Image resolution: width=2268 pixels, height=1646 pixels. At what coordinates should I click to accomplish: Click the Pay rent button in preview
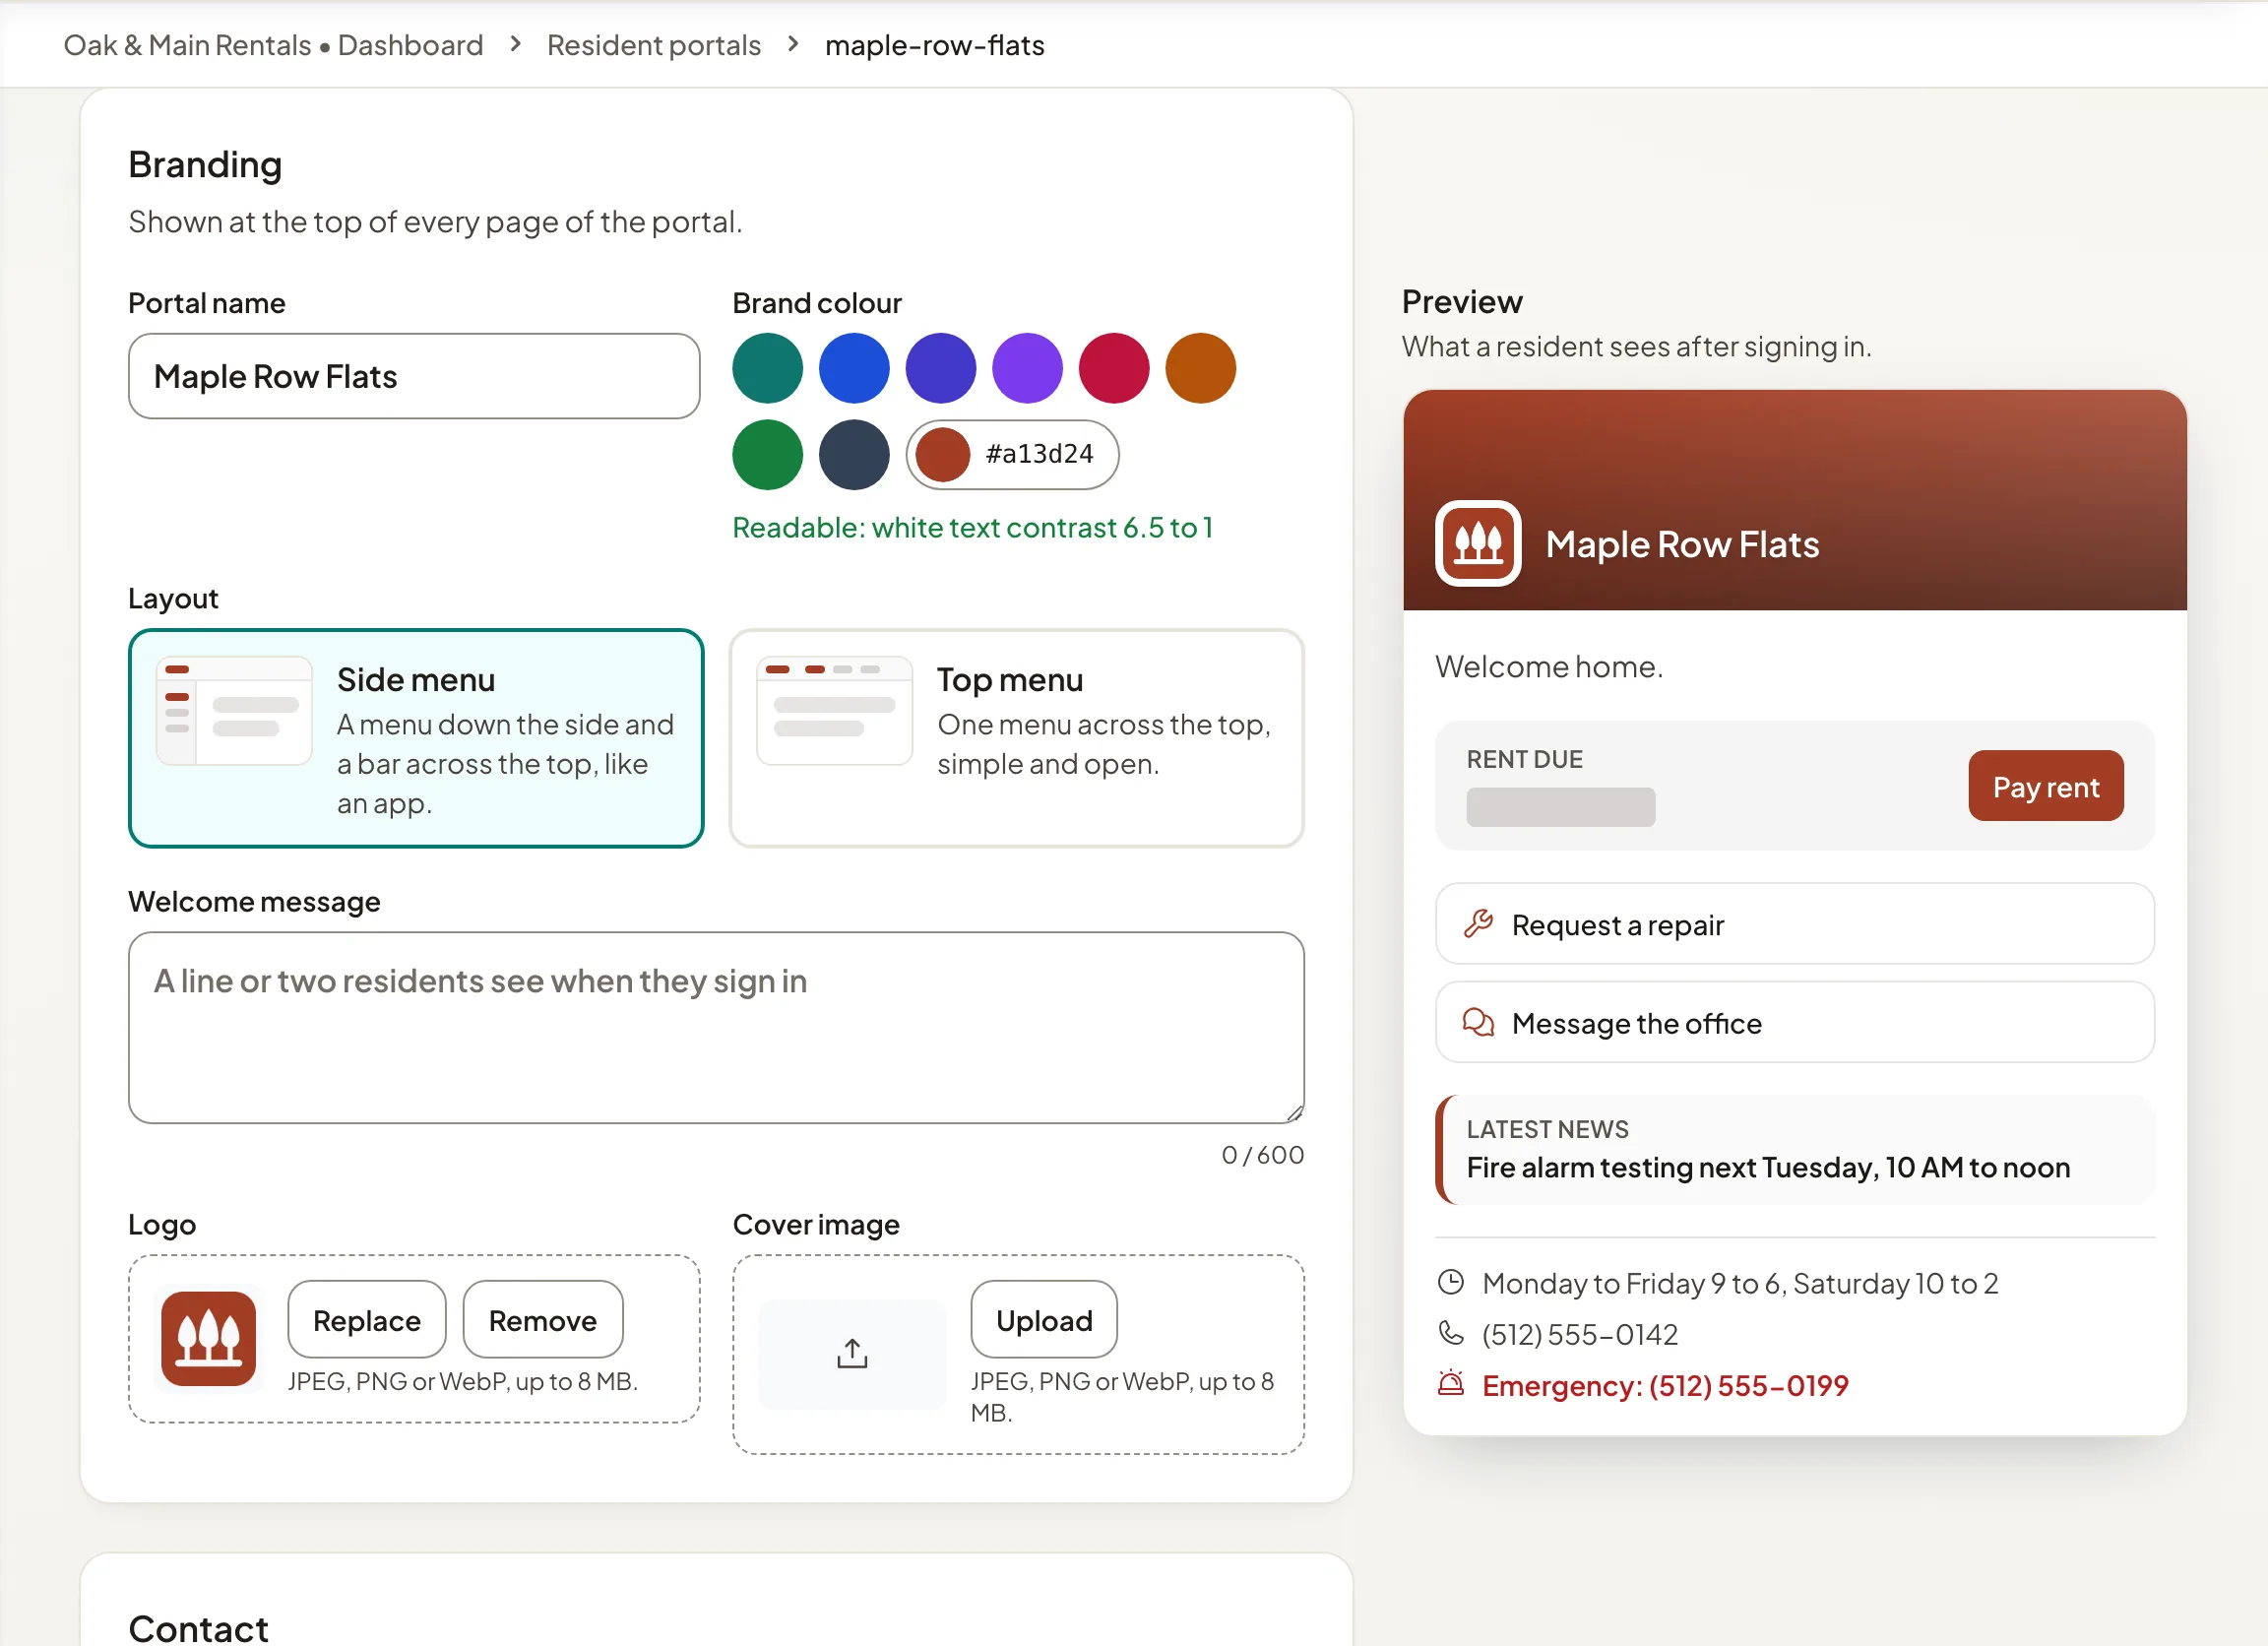(2046, 786)
